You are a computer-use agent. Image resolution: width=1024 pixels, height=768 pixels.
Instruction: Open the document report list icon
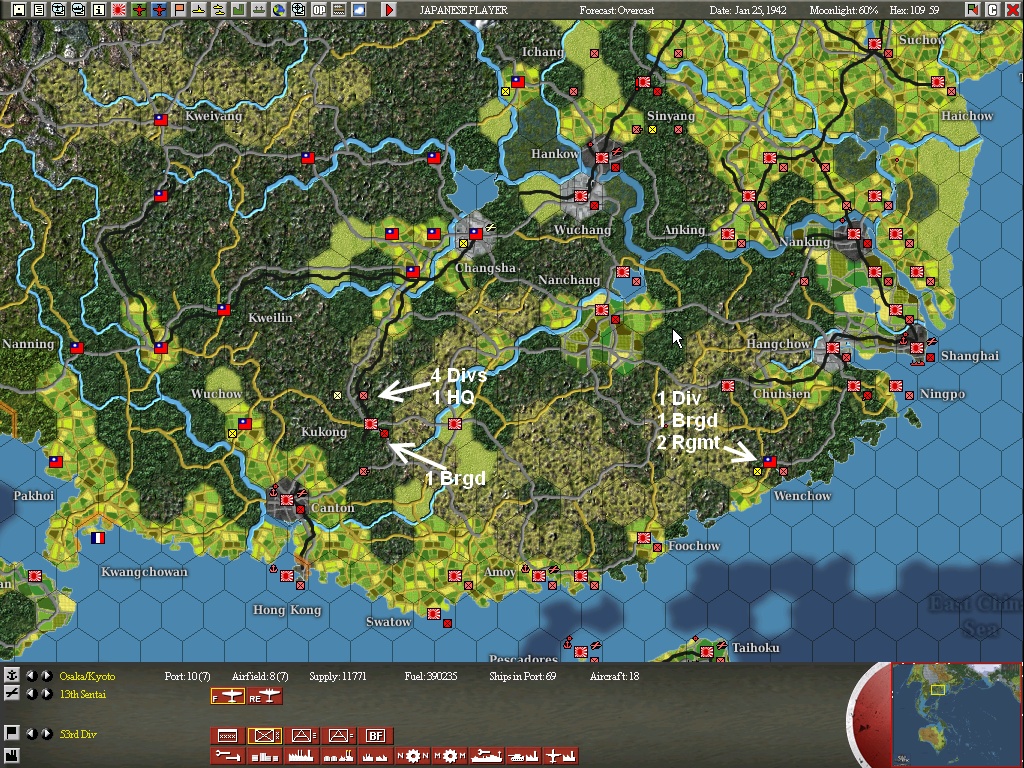(x=39, y=10)
